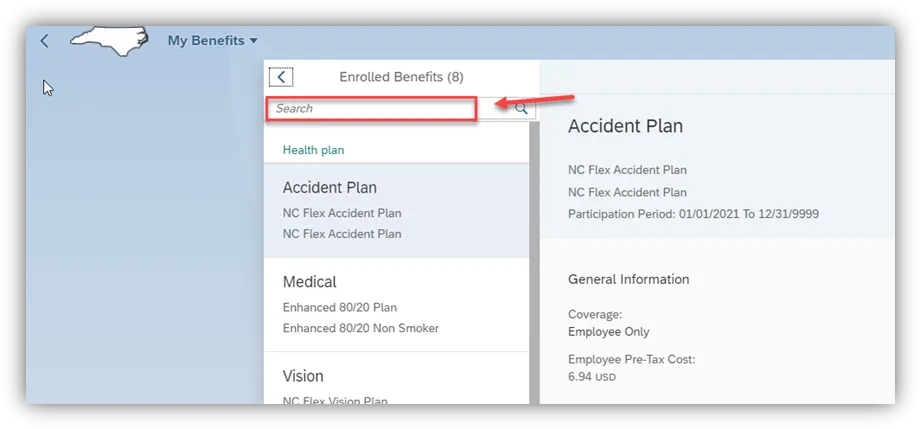Viewport: 920px width, 429px height.
Task: Click the Coverage field label
Action: pos(595,313)
